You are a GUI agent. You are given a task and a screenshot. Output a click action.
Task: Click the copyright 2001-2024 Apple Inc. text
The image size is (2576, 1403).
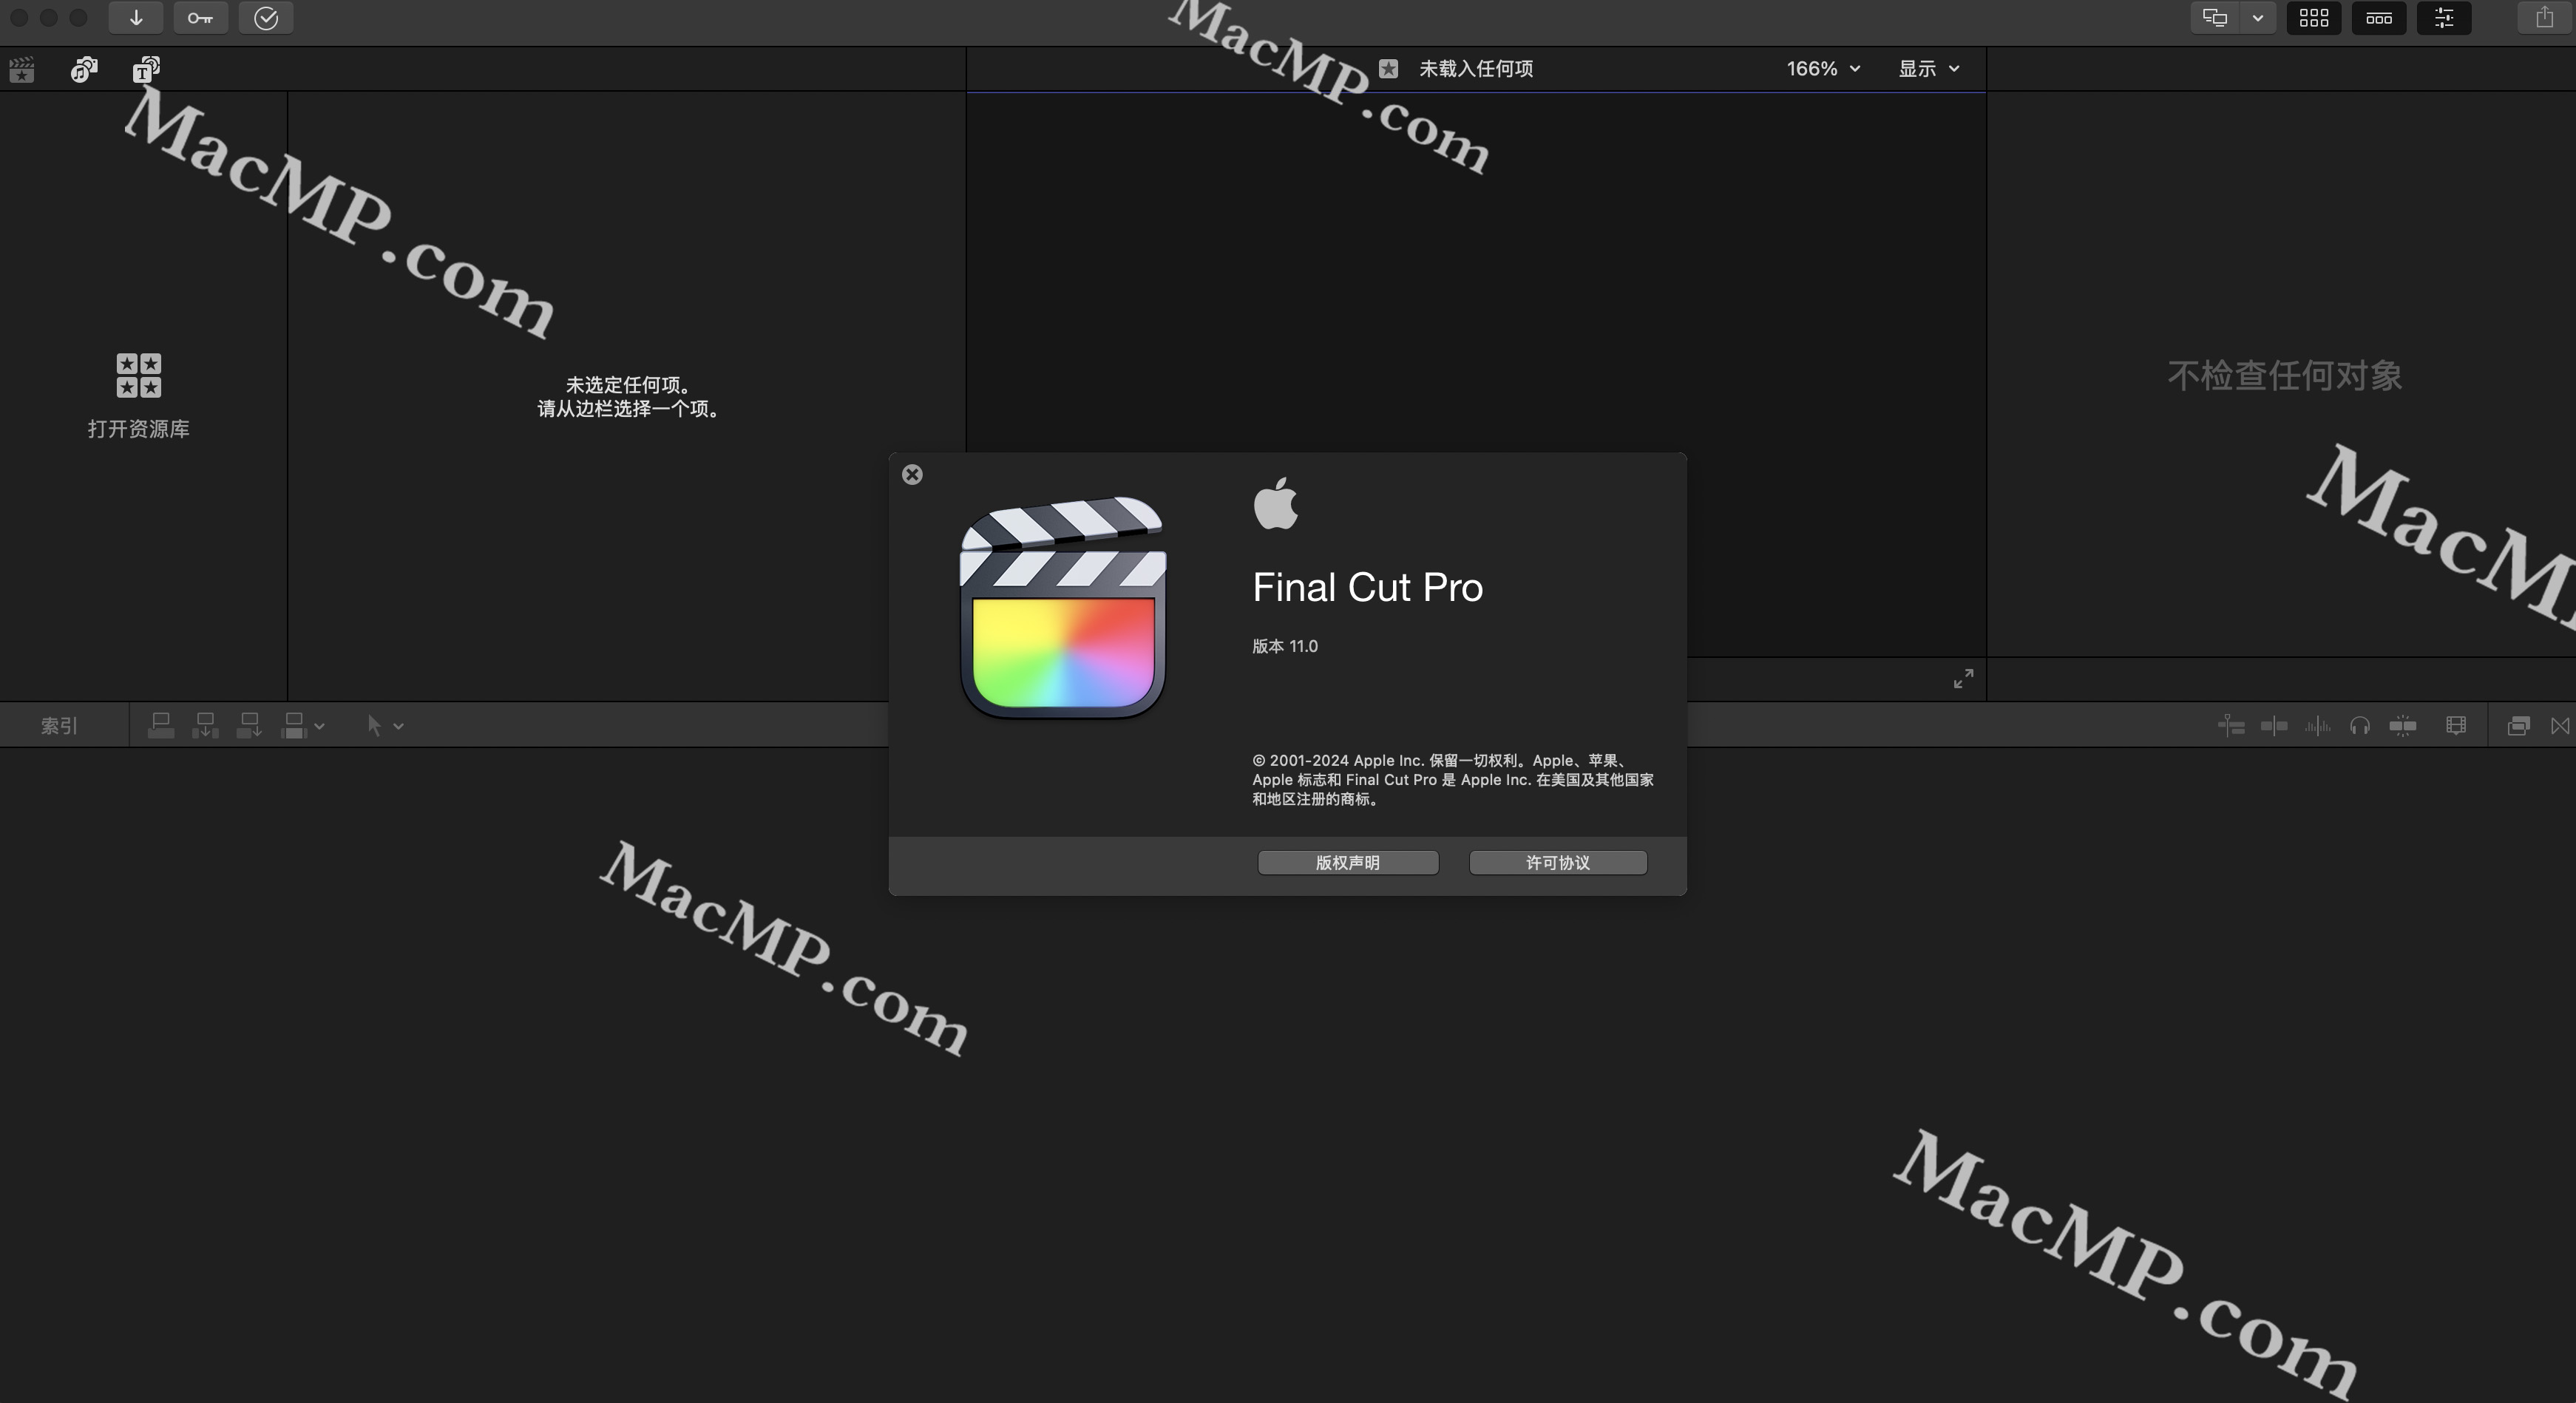click(x=1453, y=780)
